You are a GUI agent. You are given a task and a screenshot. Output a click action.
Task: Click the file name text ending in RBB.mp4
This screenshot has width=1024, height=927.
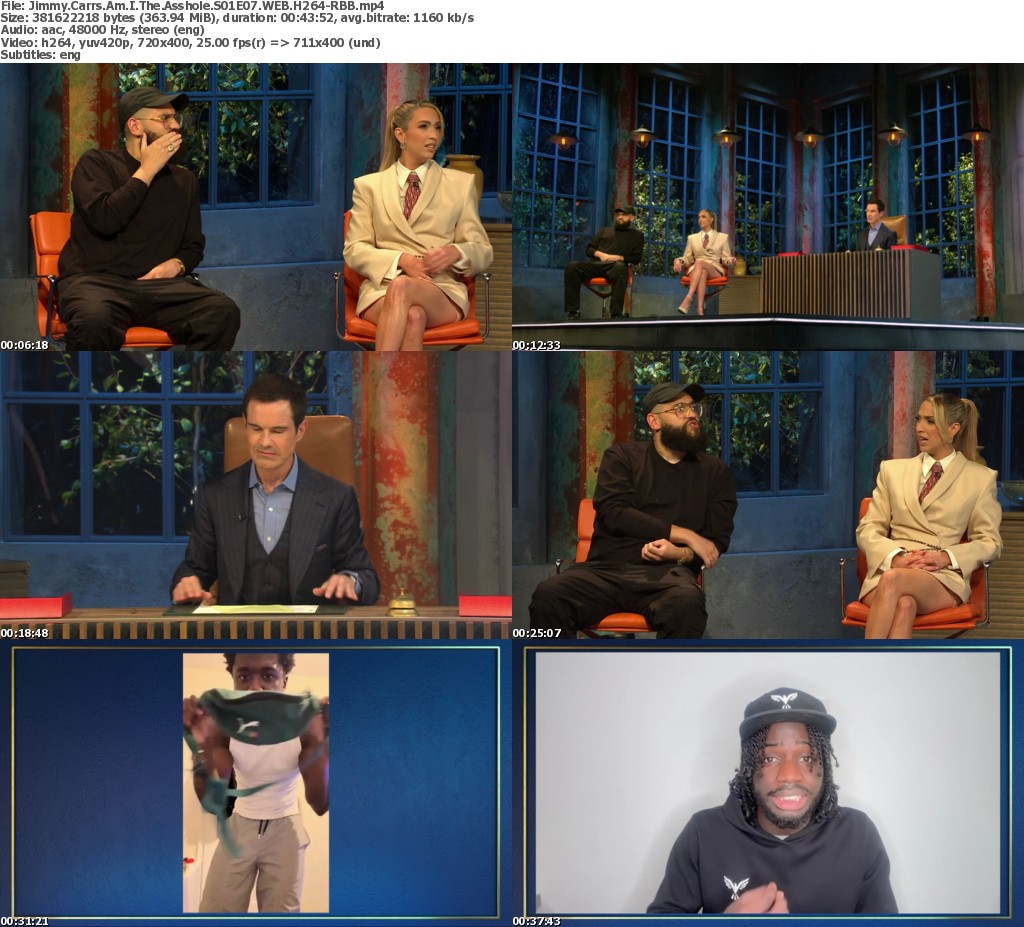click(192, 6)
